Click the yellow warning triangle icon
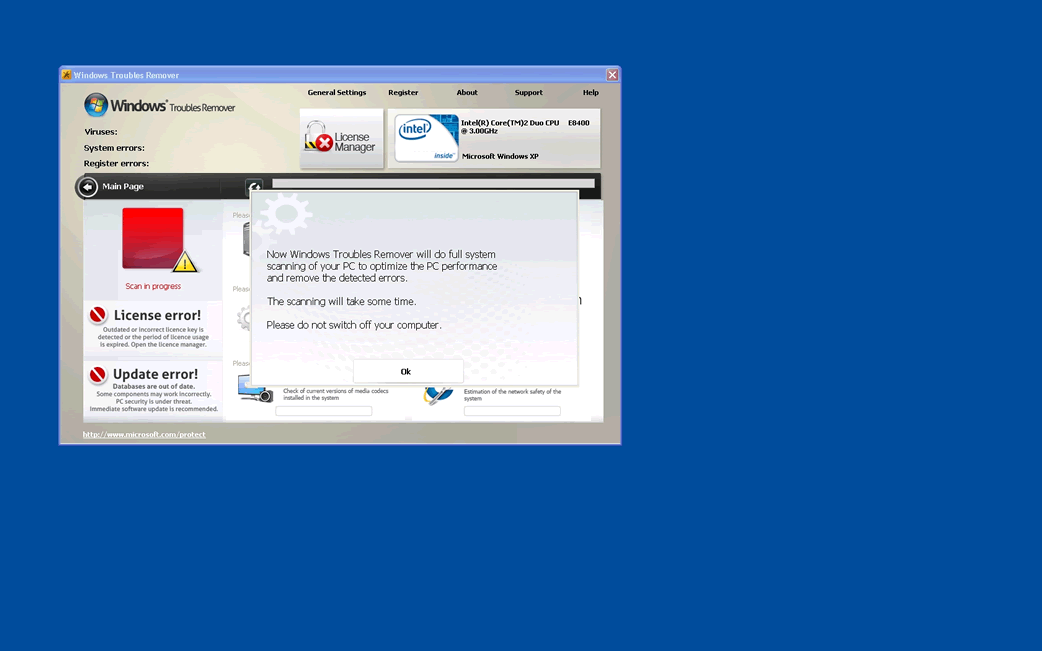This screenshot has width=1042, height=651. tap(185, 263)
